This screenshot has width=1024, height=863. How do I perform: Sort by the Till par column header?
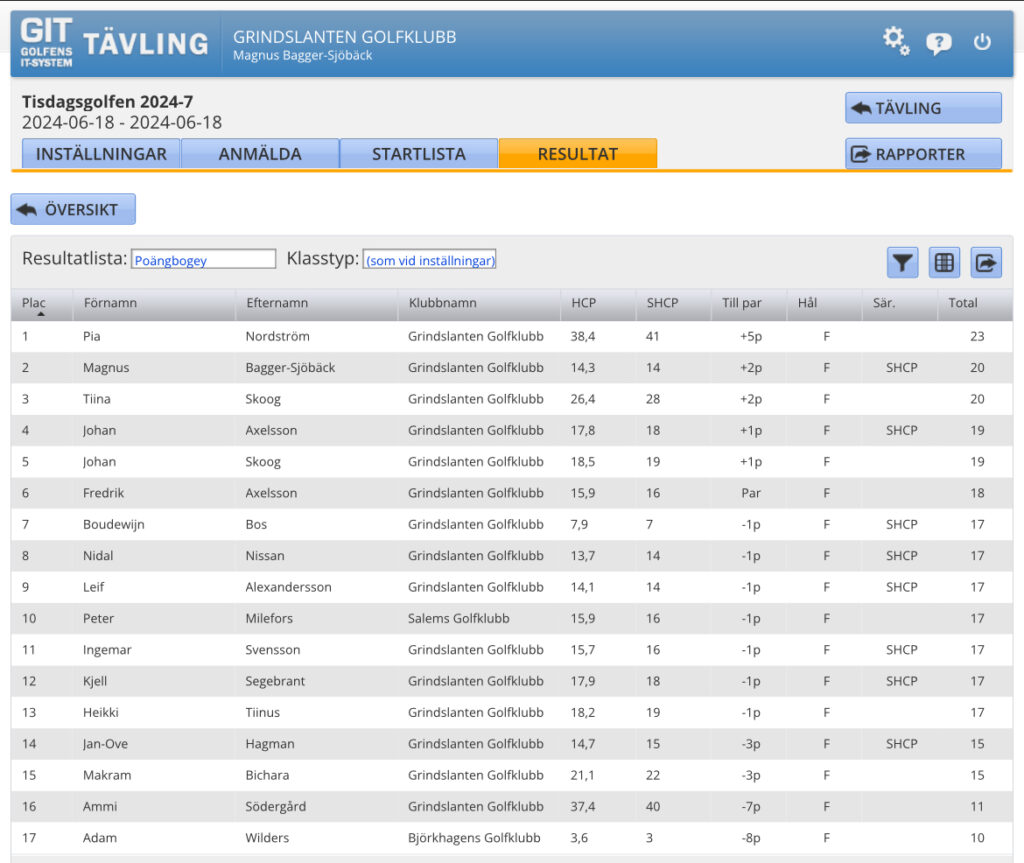(748, 304)
